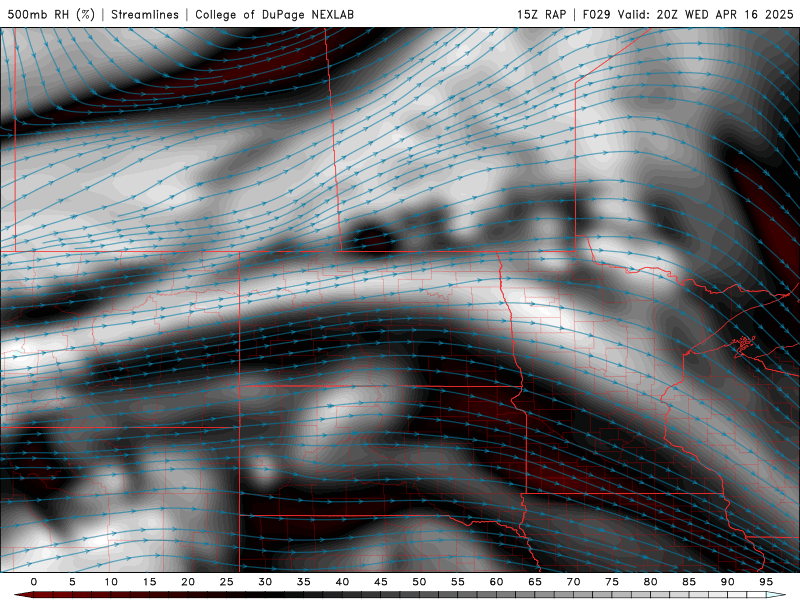Click the '20' label on the color scale
800x600 pixels.
[188, 582]
